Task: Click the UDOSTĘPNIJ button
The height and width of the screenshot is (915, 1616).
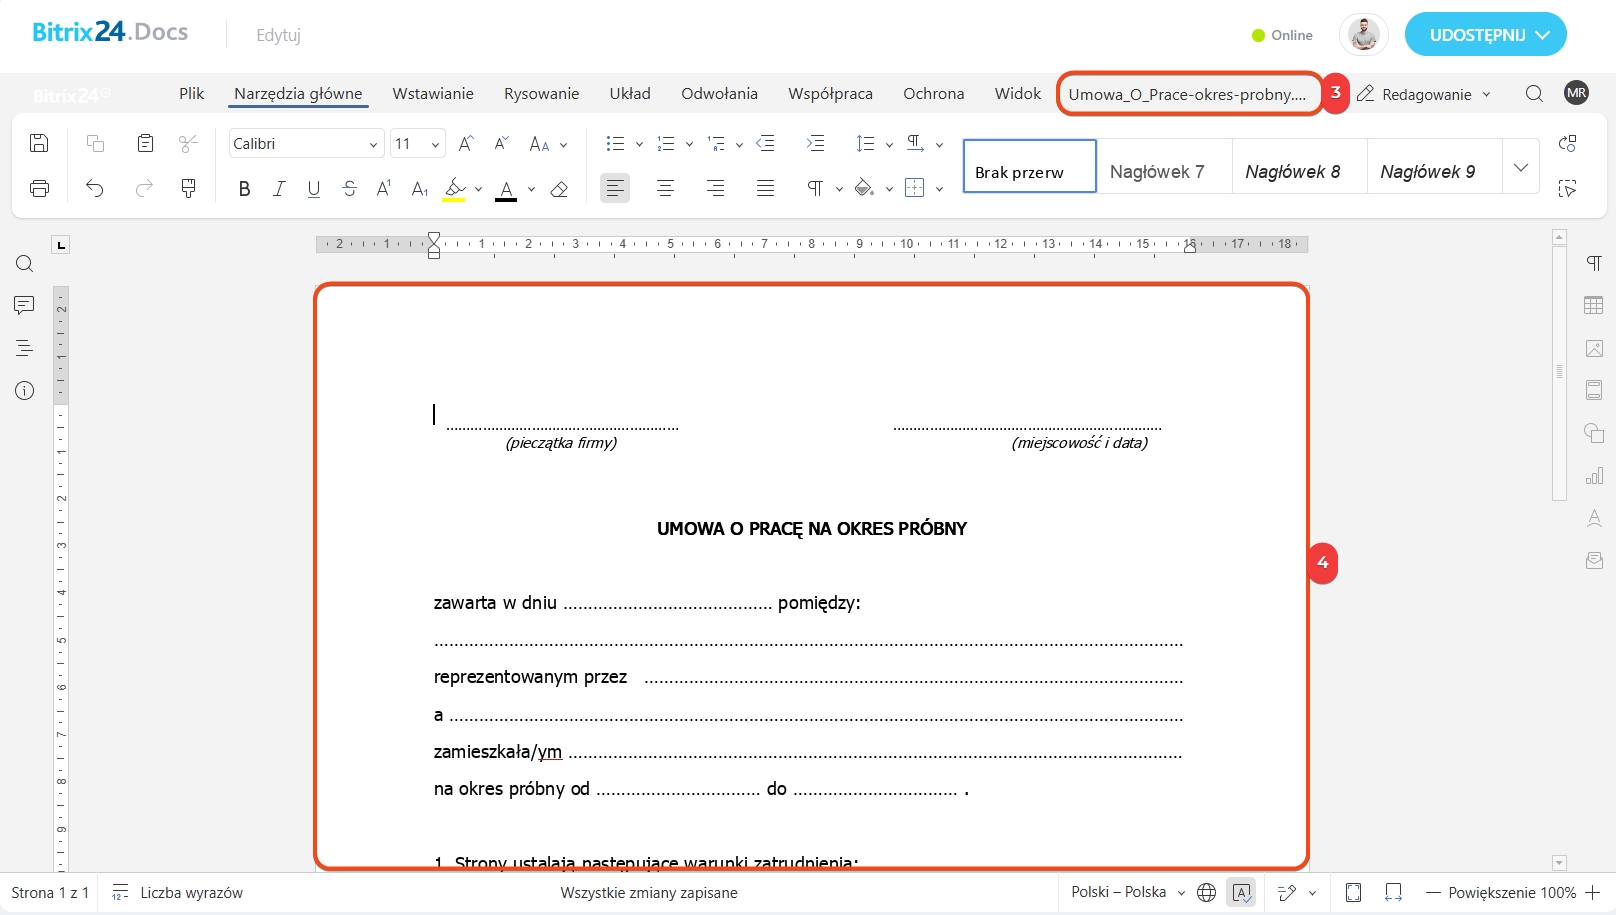Action: point(1485,35)
